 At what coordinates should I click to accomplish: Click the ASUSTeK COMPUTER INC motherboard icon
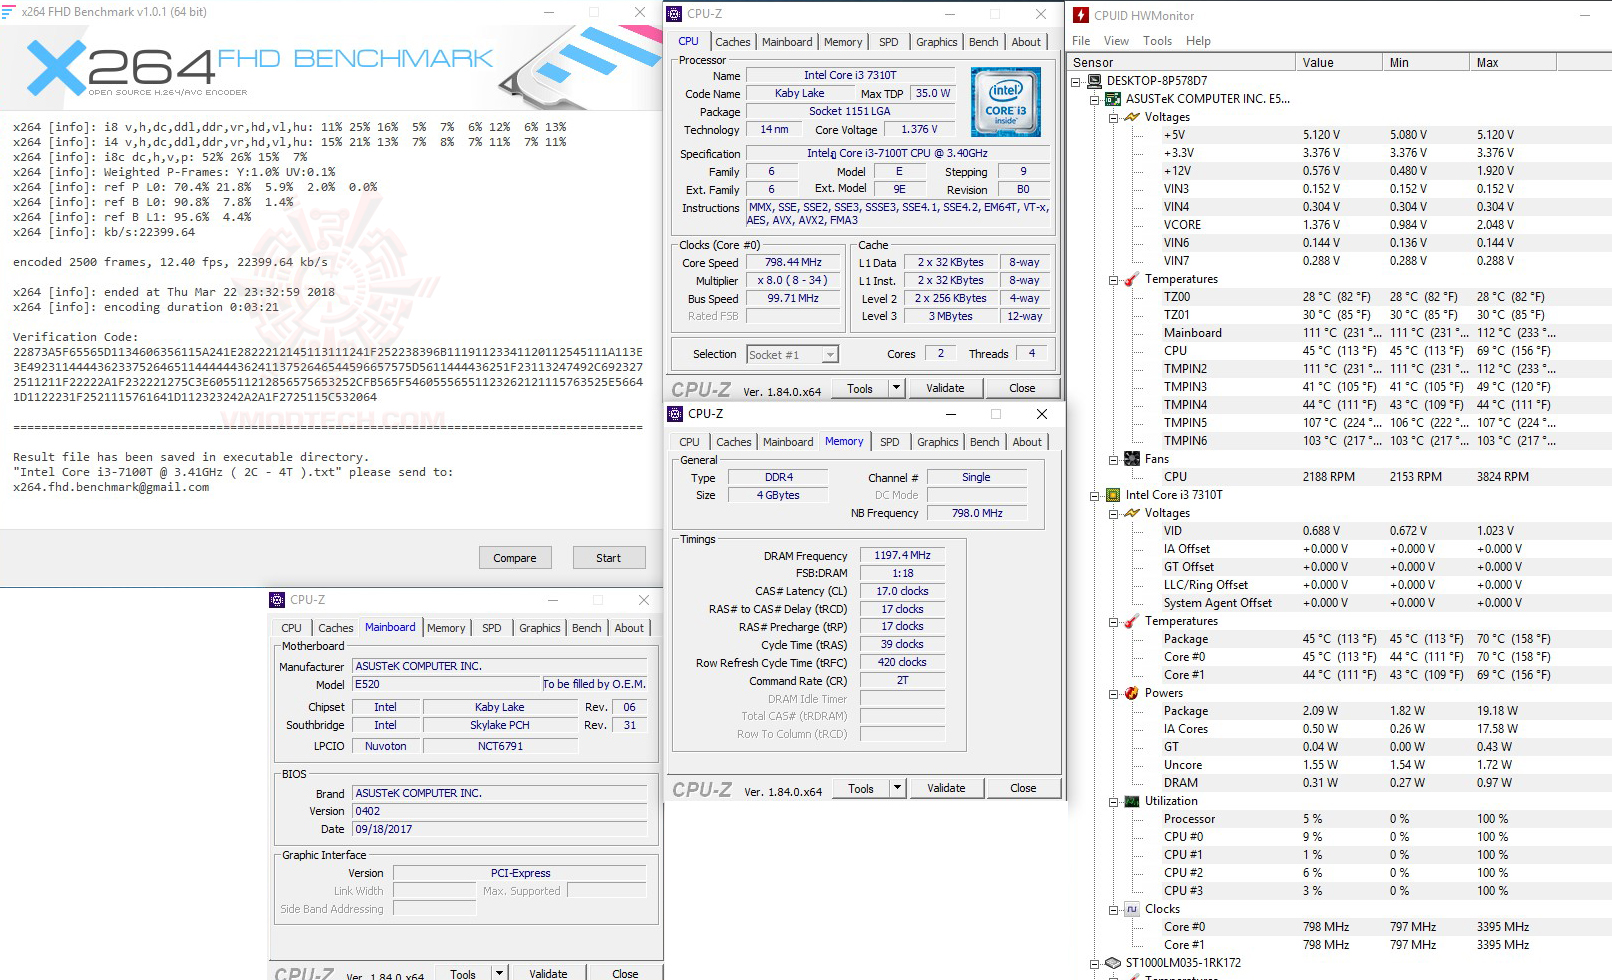point(1114,99)
